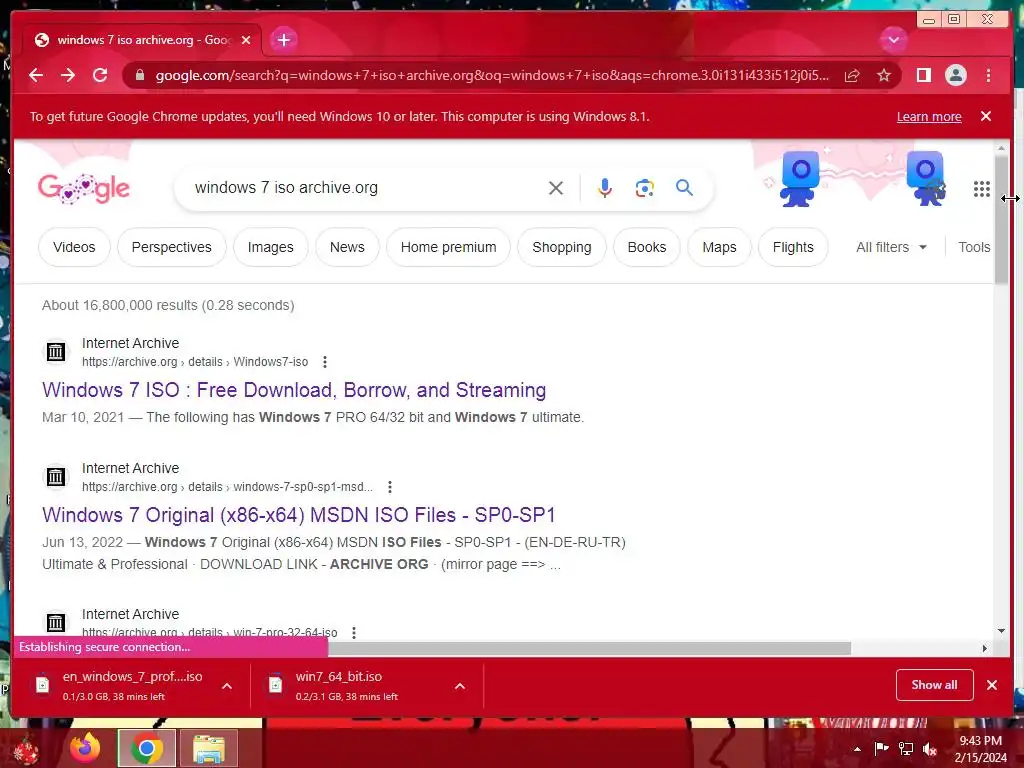Open the Google apps grid

coord(982,189)
